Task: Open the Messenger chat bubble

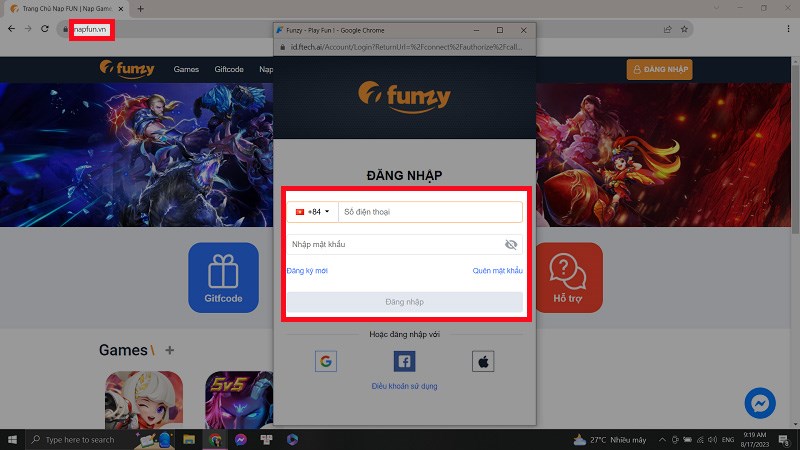Action: (x=760, y=403)
